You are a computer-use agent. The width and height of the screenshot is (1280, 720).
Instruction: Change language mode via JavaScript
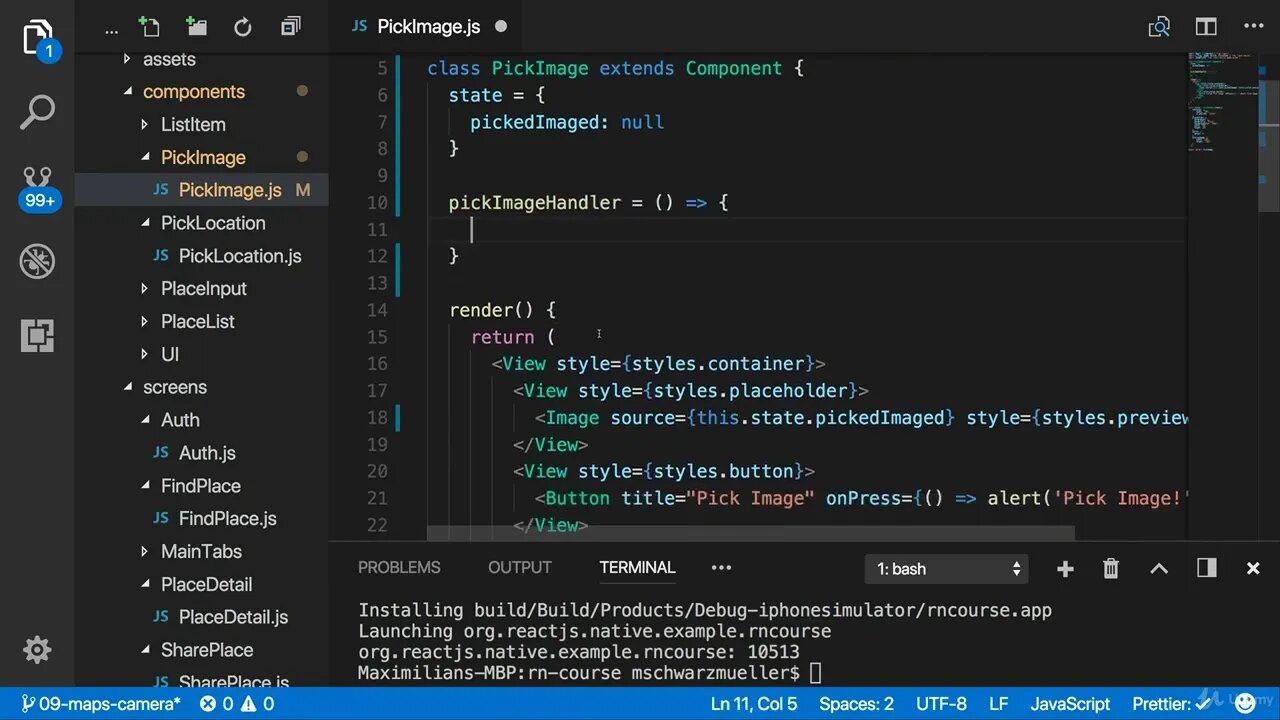pos(1070,704)
